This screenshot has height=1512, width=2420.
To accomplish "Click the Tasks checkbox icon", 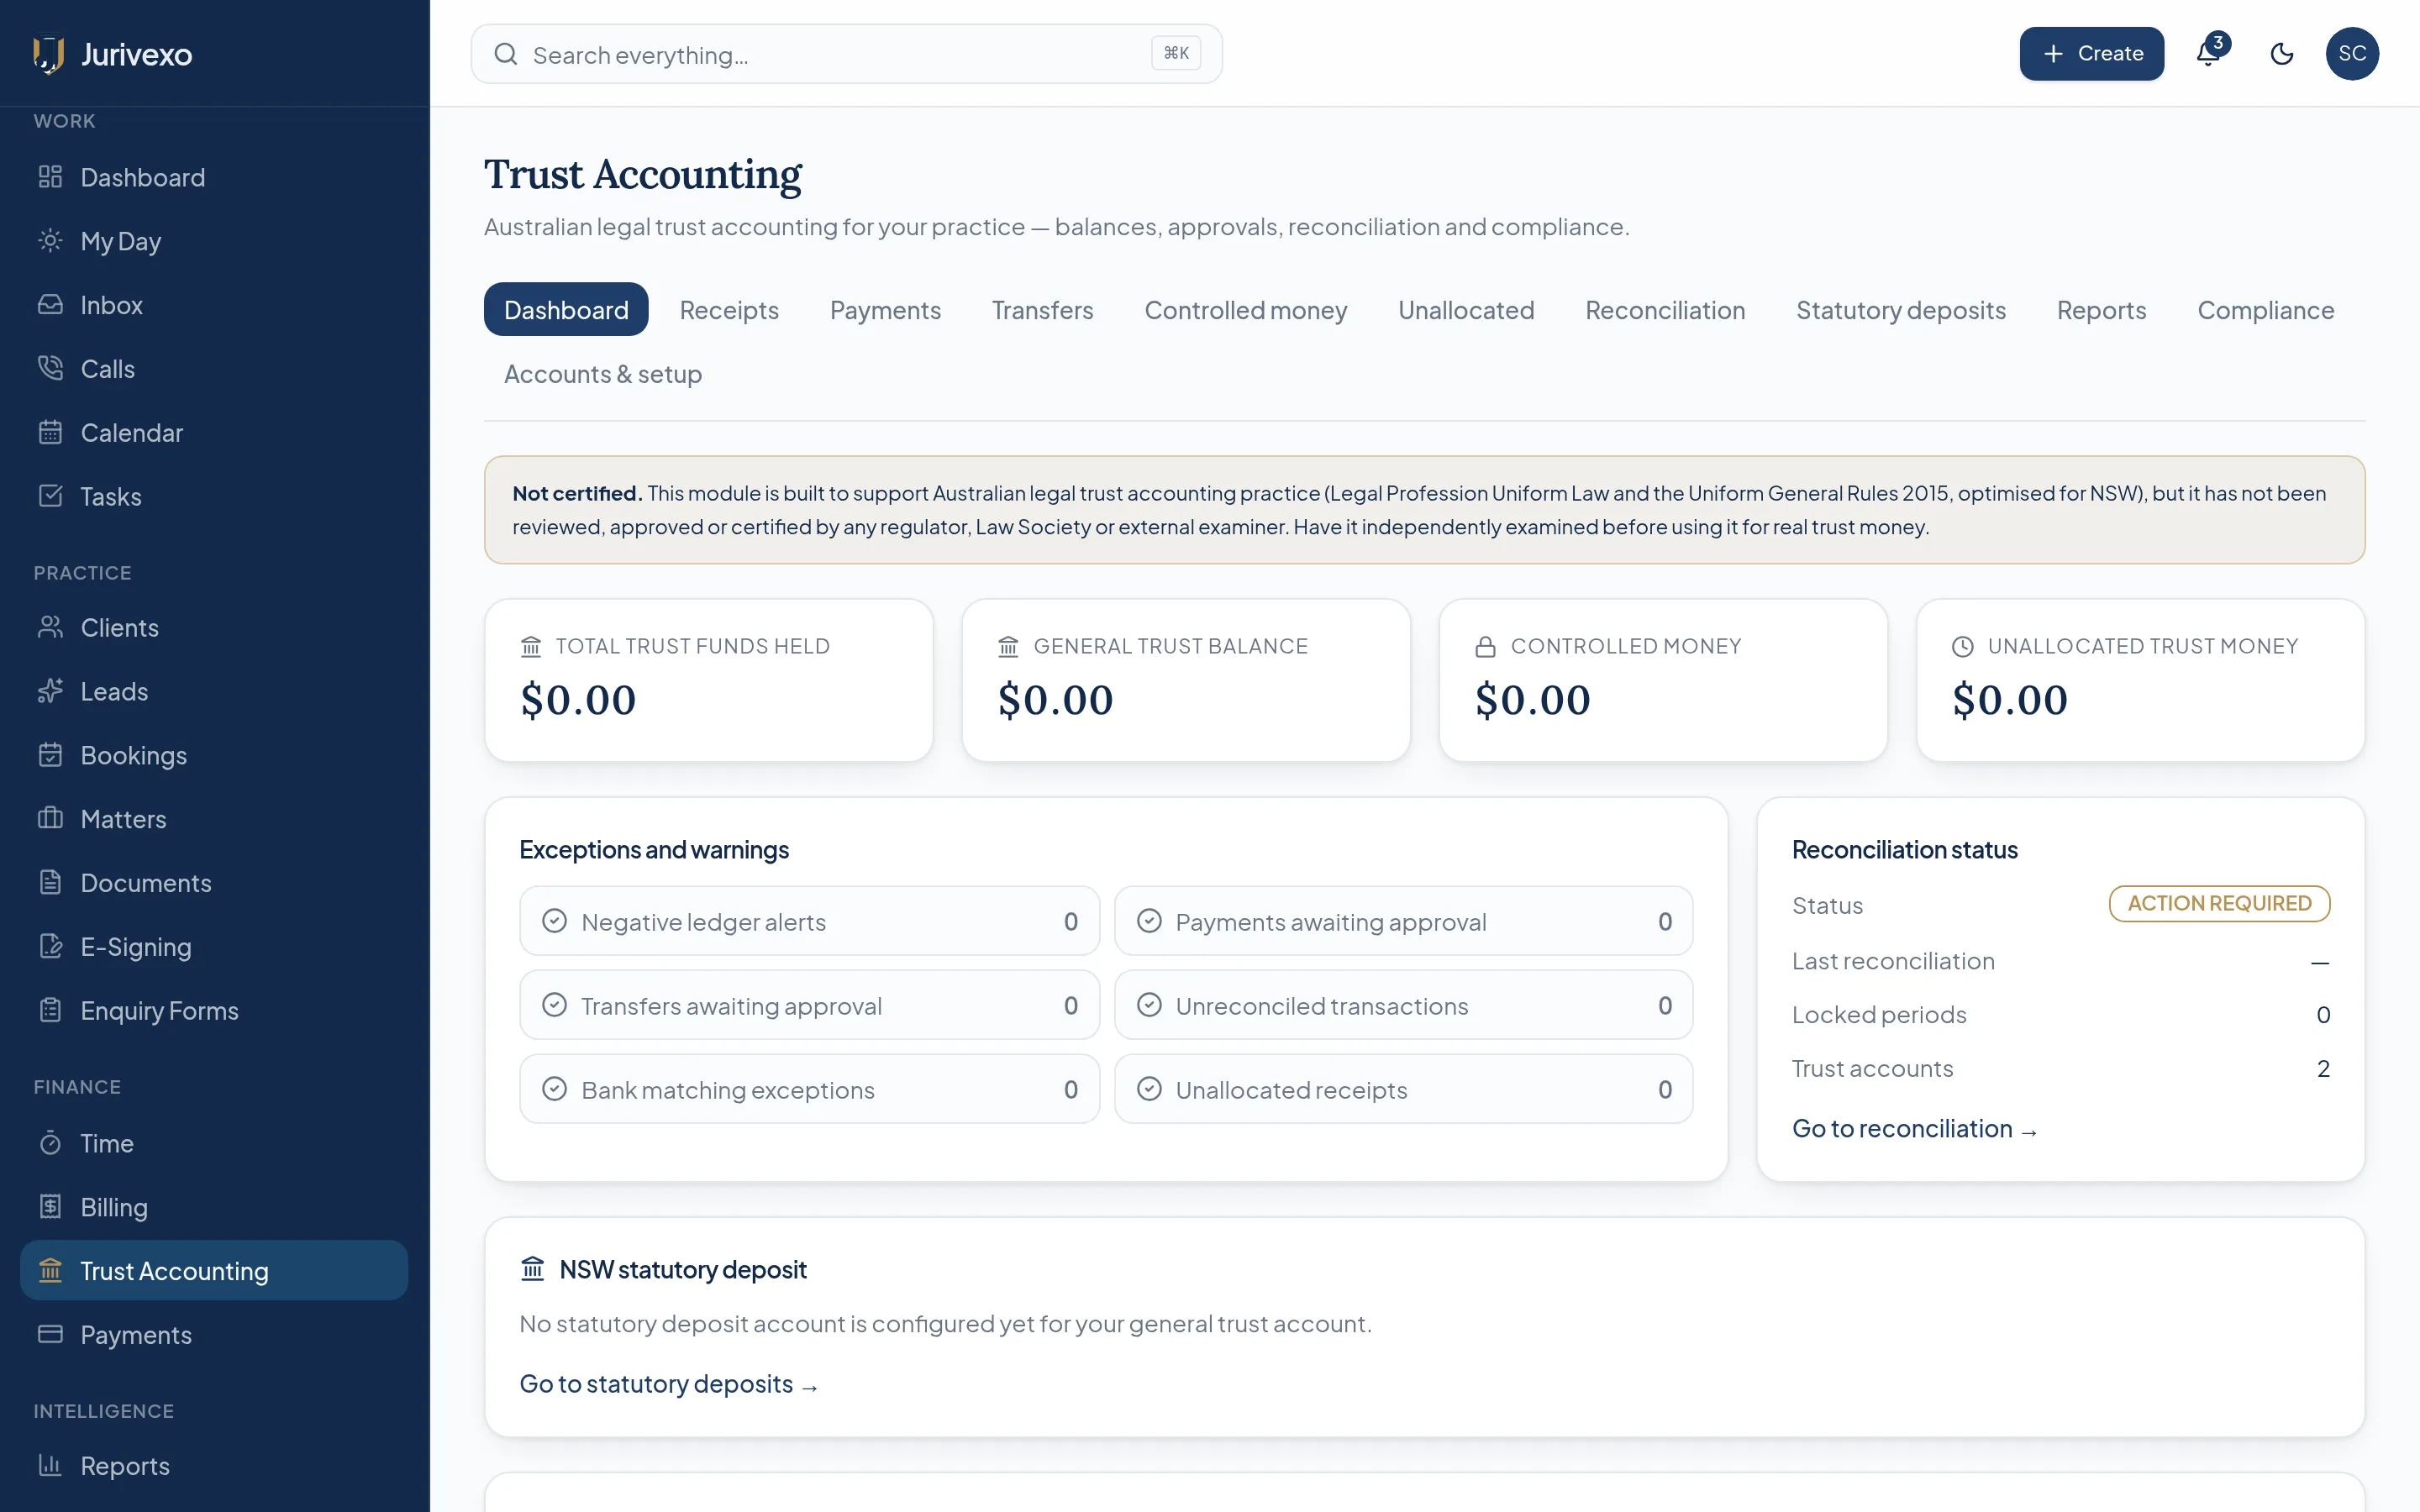I will (x=50, y=496).
